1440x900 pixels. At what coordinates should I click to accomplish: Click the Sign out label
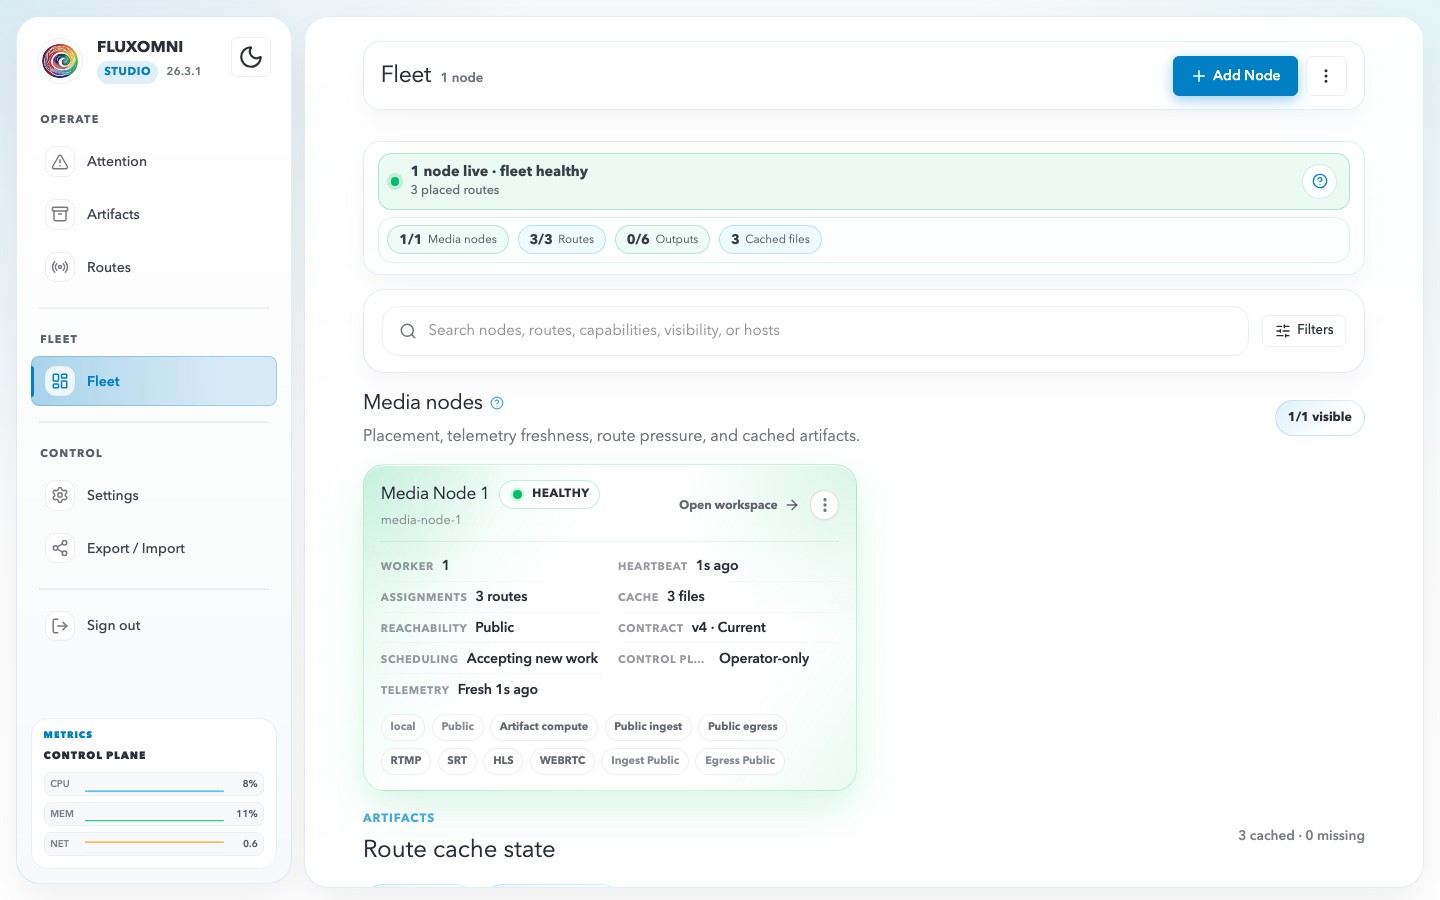114,625
